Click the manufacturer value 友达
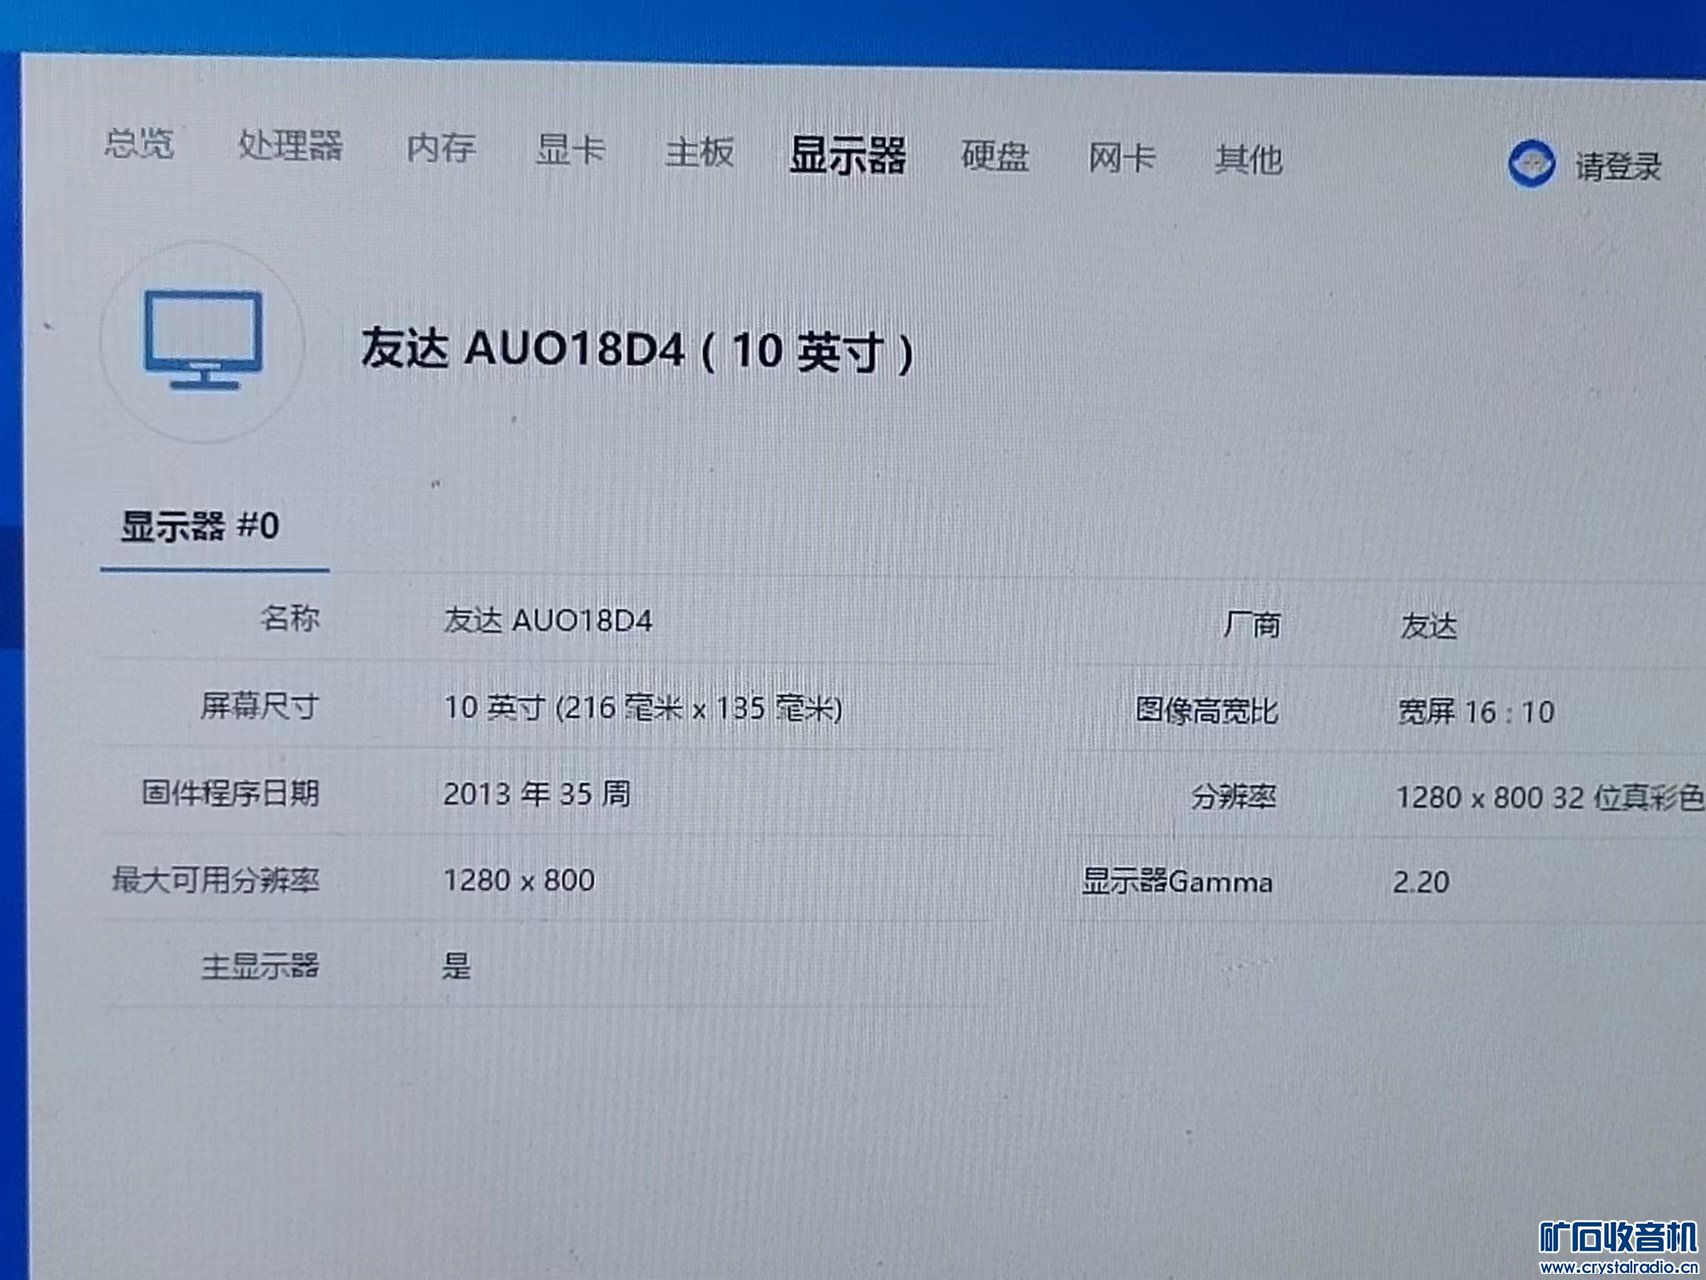This screenshot has width=1706, height=1280. pyautogui.click(x=1428, y=627)
